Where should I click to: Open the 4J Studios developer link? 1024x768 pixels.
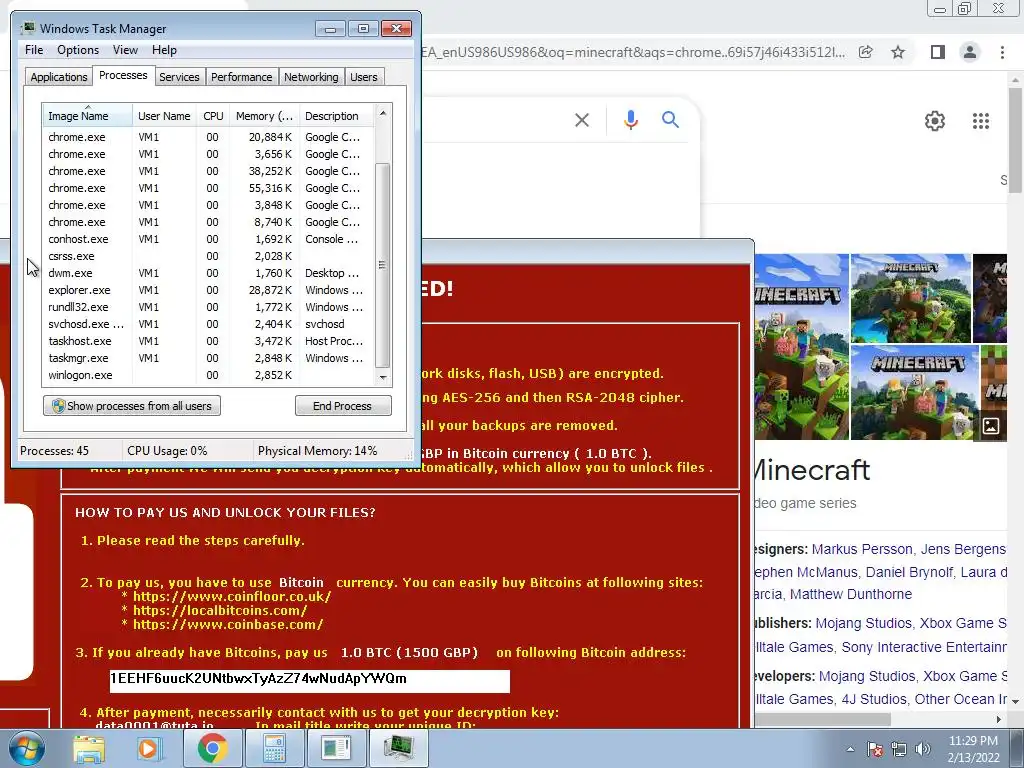point(874,699)
